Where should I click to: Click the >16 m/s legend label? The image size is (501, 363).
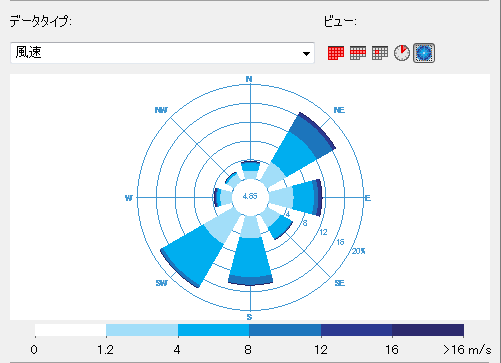467,350
